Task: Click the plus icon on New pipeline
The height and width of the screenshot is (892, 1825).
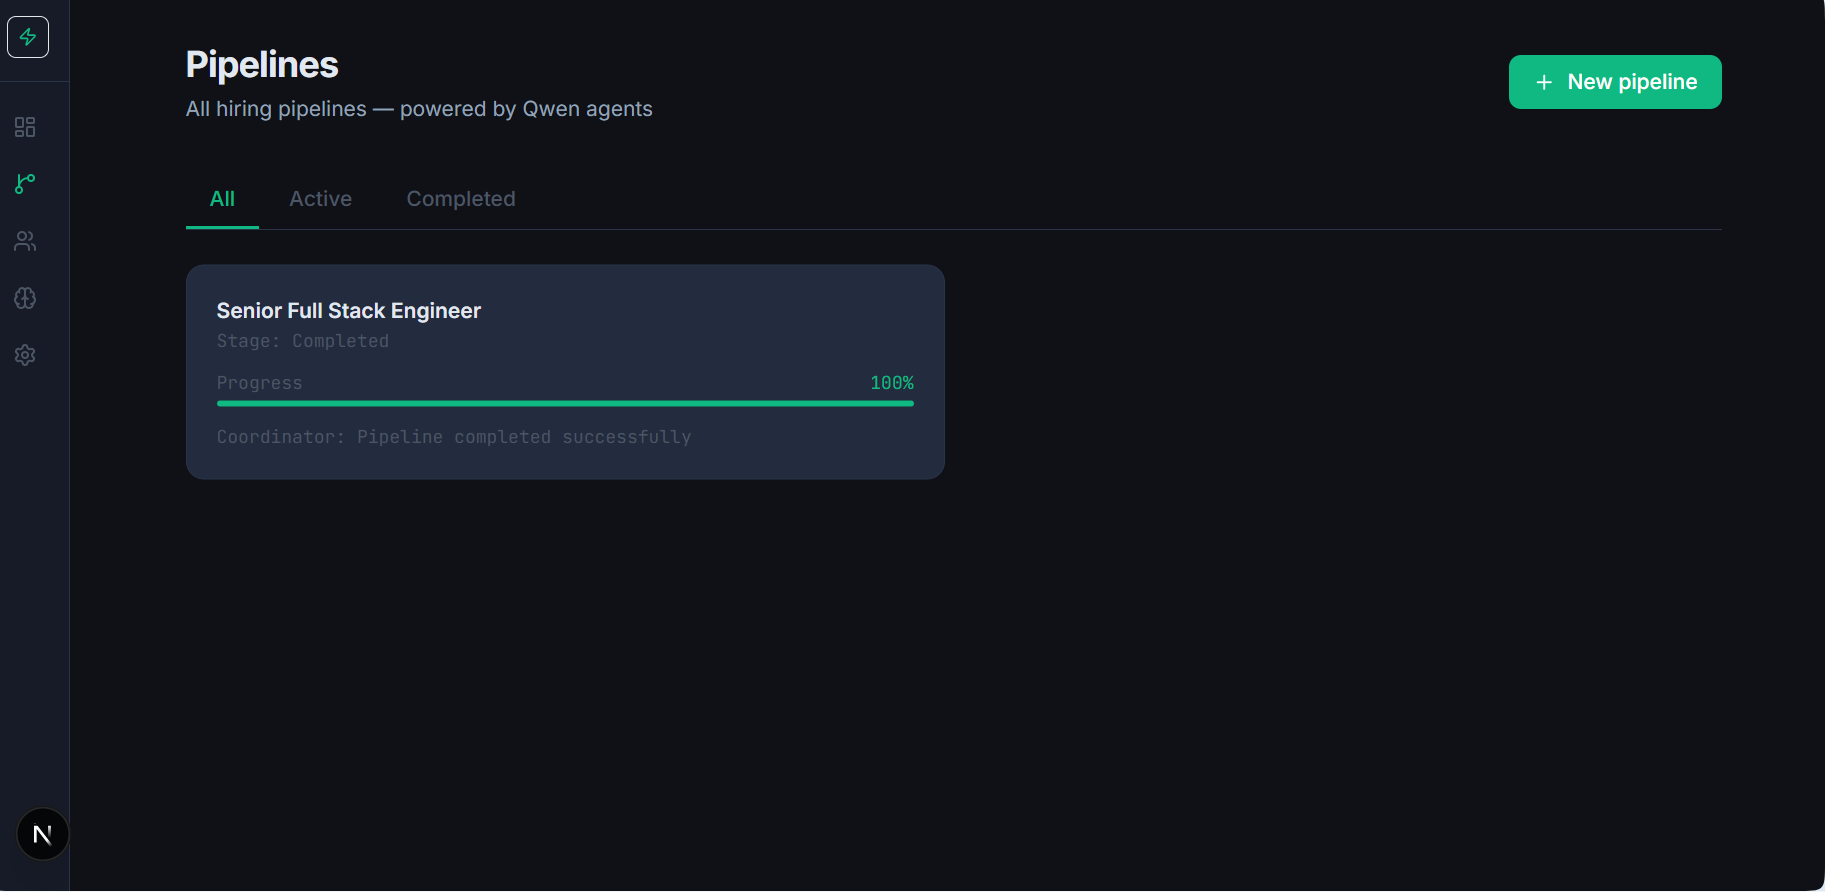Action: click(1544, 82)
